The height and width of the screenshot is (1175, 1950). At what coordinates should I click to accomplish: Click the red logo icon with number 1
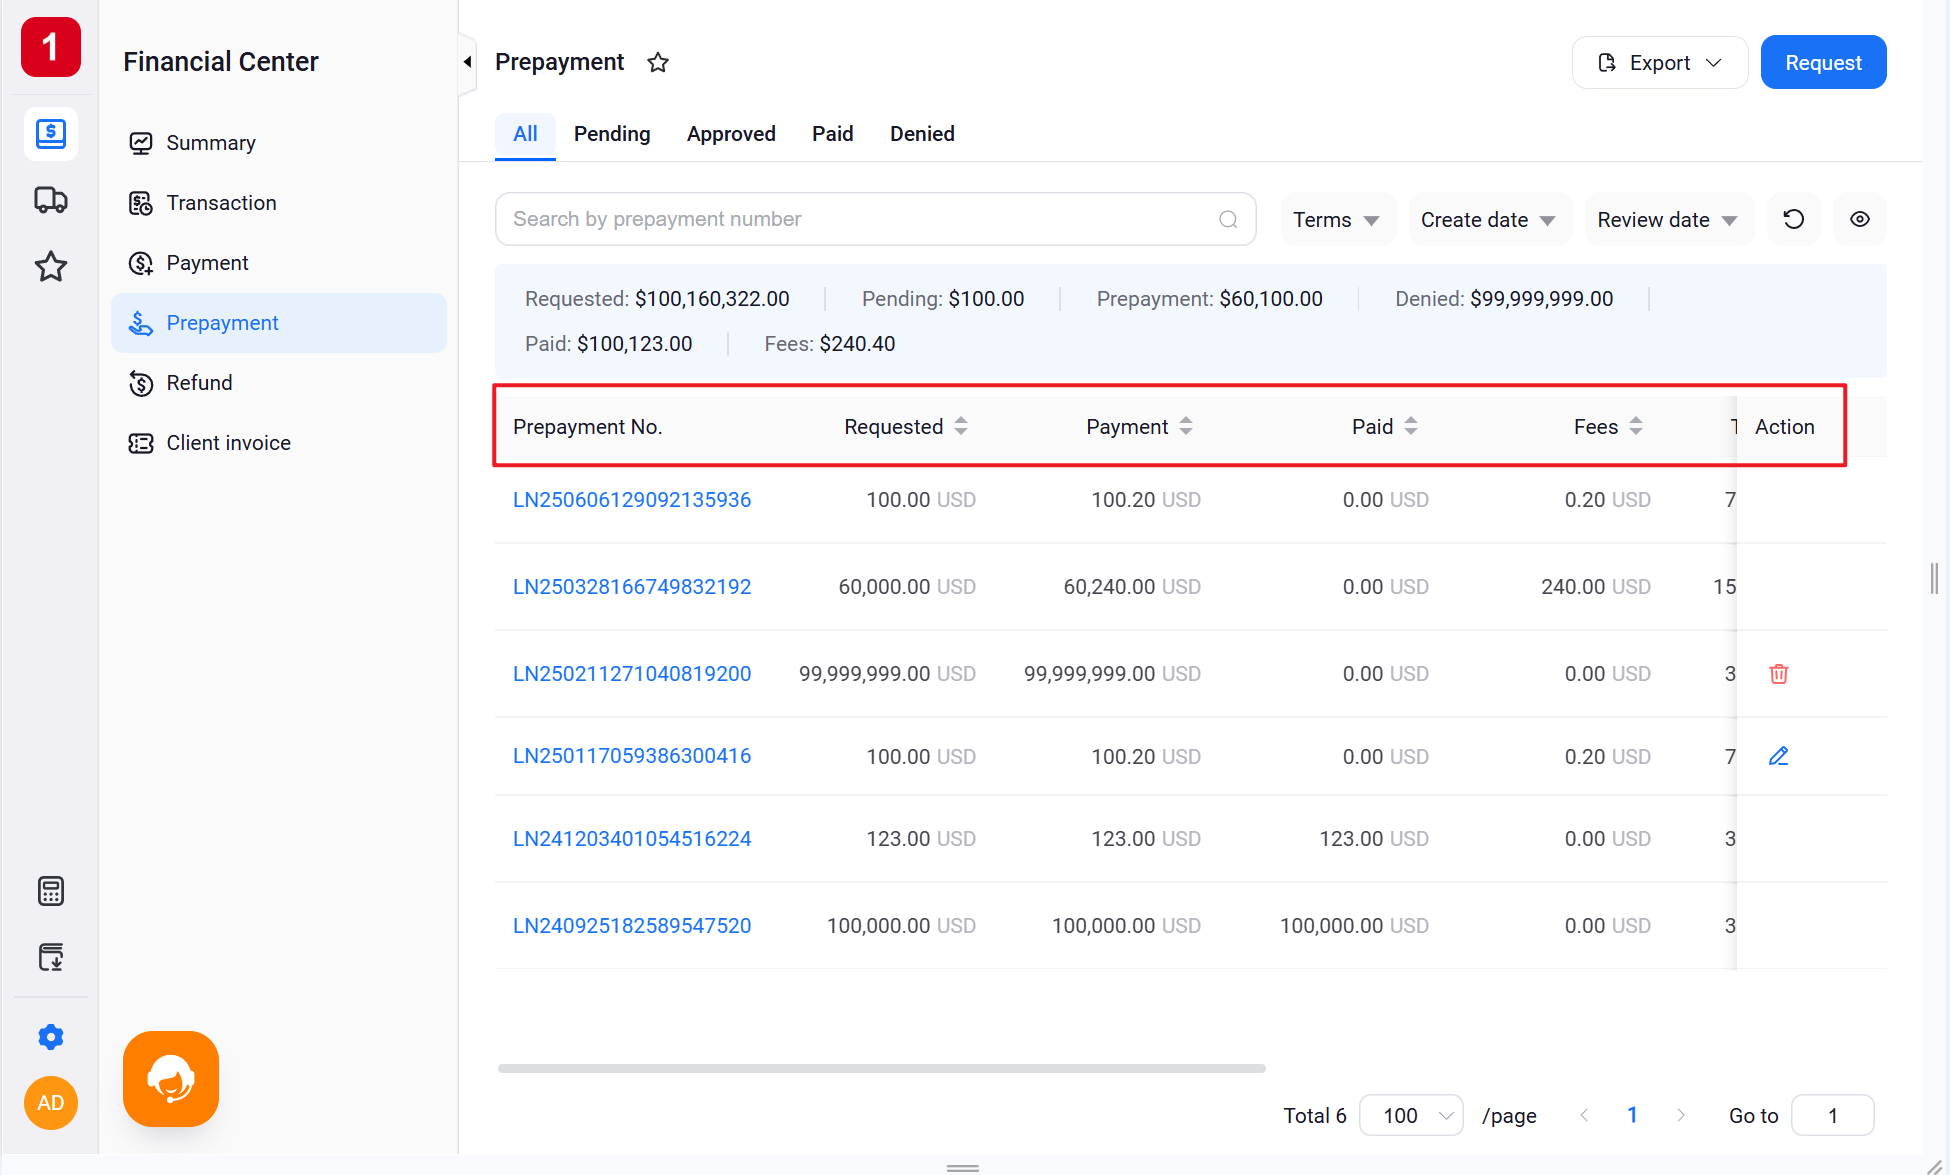50,47
